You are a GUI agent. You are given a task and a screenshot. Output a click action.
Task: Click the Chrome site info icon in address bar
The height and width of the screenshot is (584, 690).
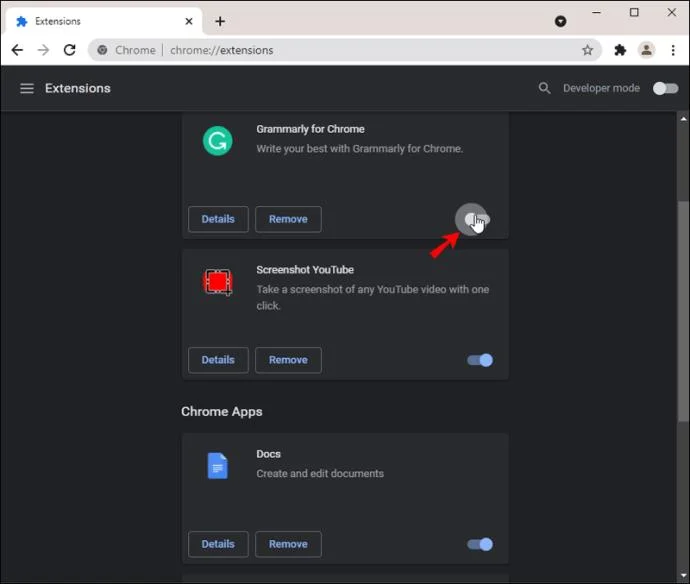point(102,50)
